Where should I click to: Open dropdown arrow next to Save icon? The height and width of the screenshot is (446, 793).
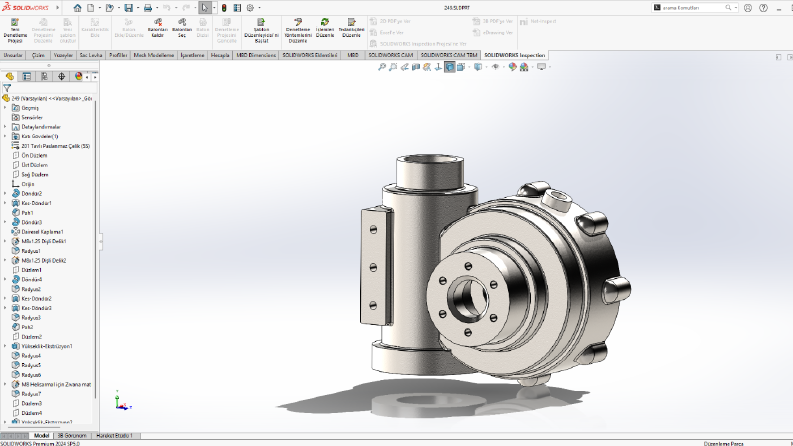138,8
